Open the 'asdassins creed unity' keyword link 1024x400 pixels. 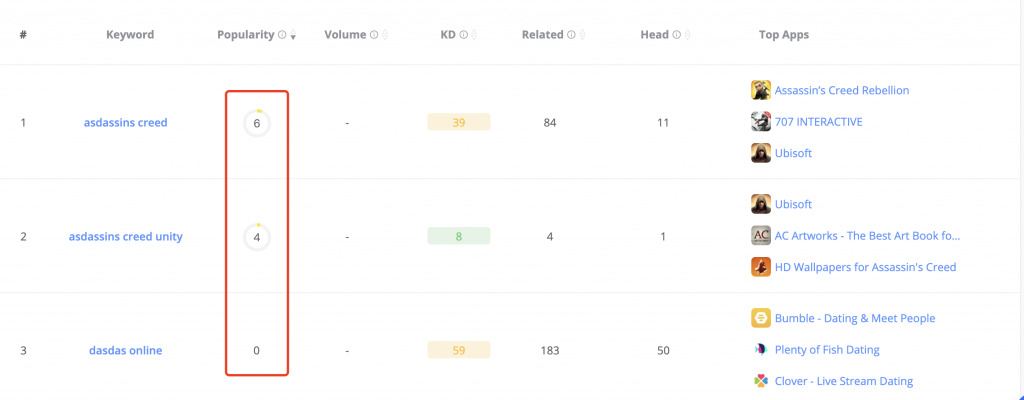pos(125,237)
